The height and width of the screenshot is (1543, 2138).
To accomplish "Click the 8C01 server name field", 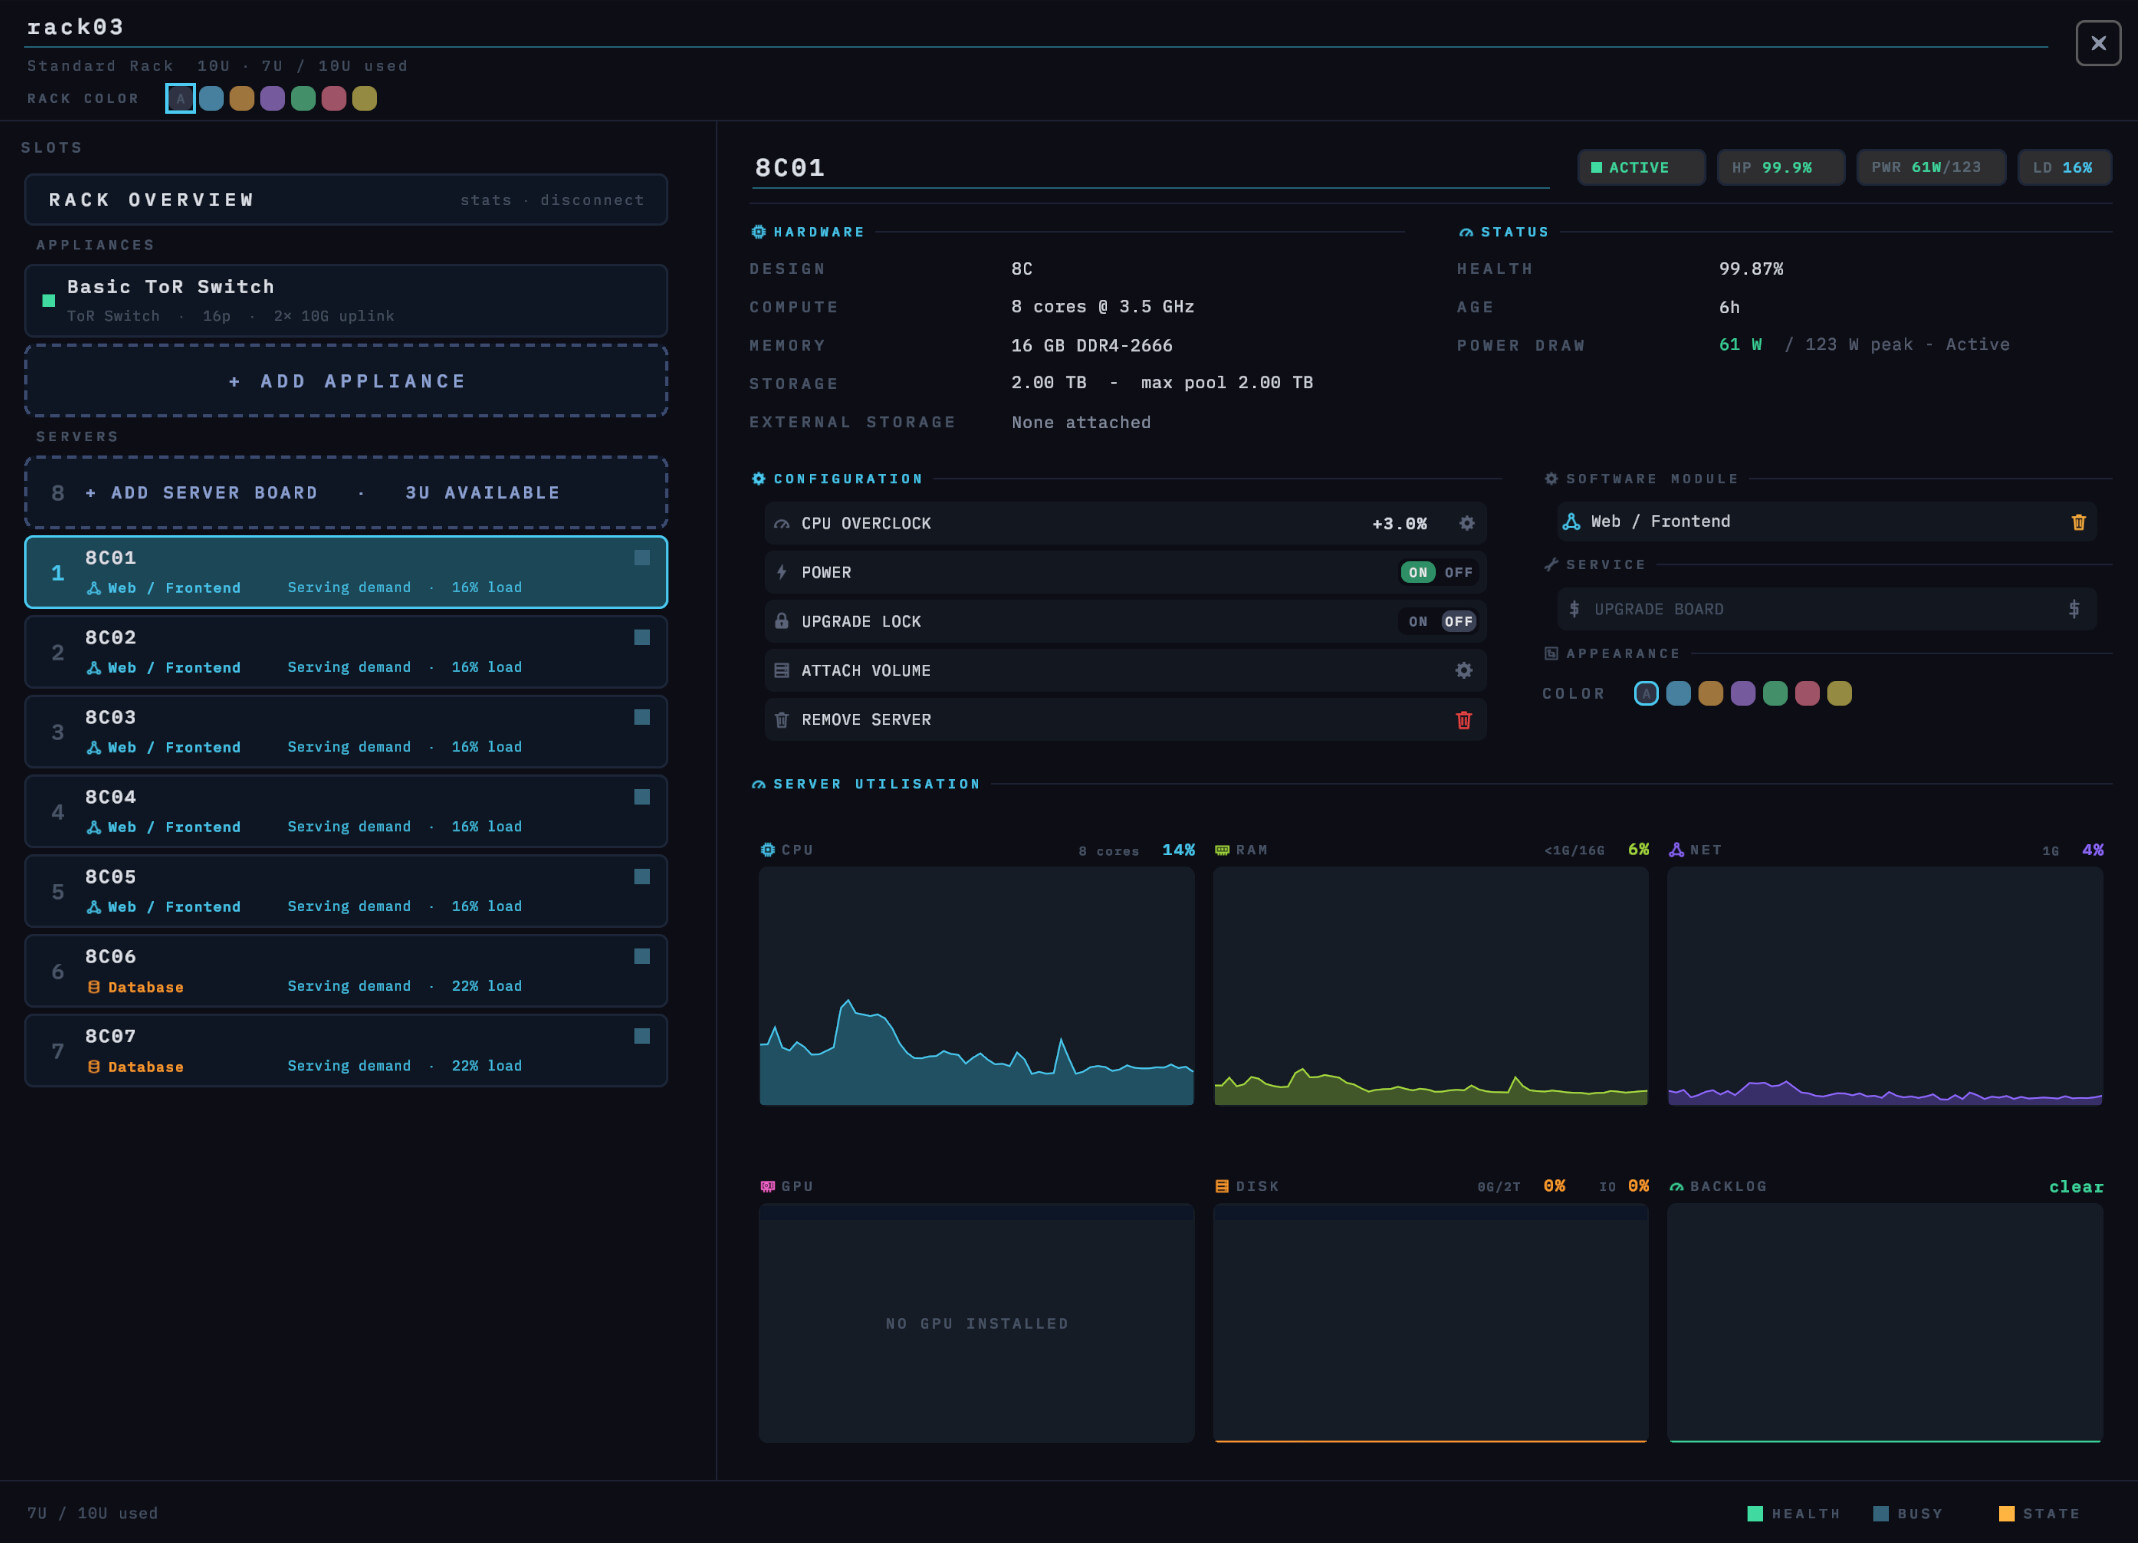I will coord(1151,168).
